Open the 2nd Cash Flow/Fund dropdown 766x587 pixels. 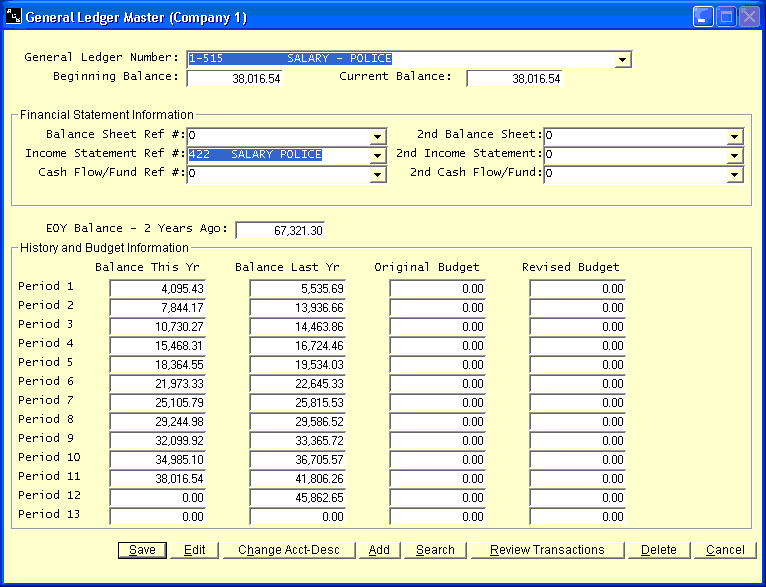click(x=735, y=175)
